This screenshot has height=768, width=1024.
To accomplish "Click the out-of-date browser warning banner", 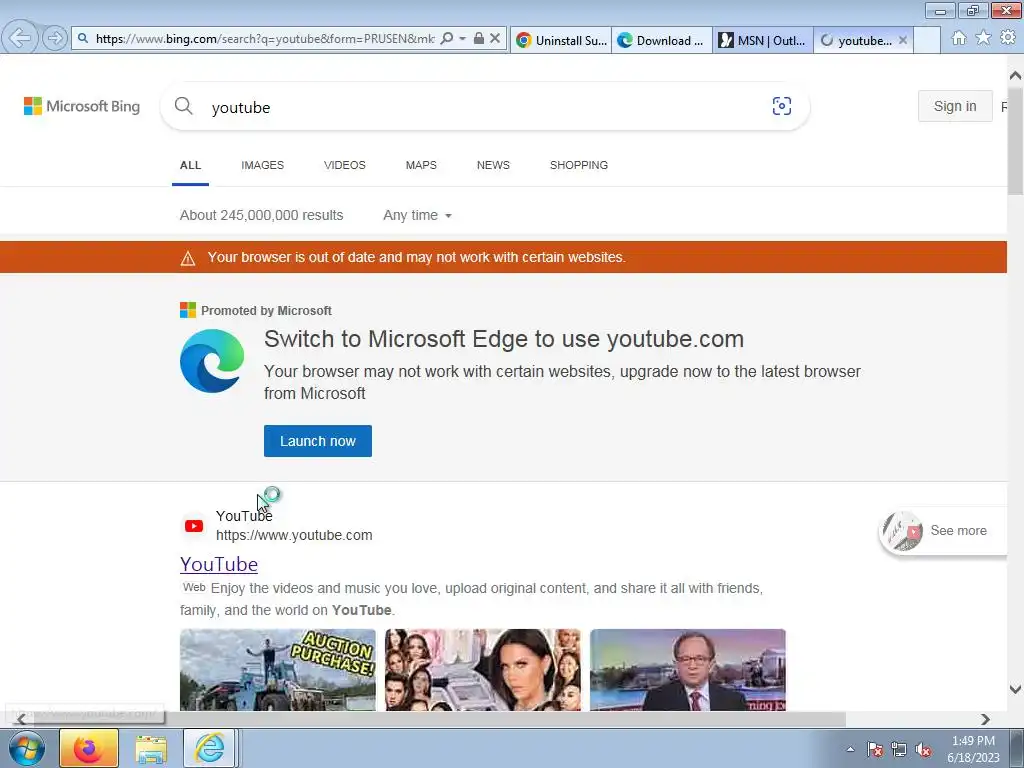I will pos(504,257).
